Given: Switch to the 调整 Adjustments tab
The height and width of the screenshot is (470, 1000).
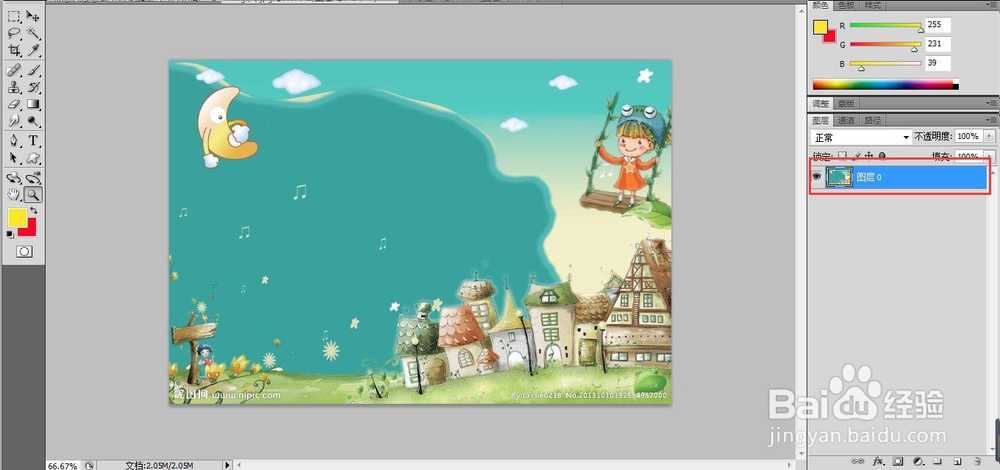Looking at the screenshot, I should (820, 103).
